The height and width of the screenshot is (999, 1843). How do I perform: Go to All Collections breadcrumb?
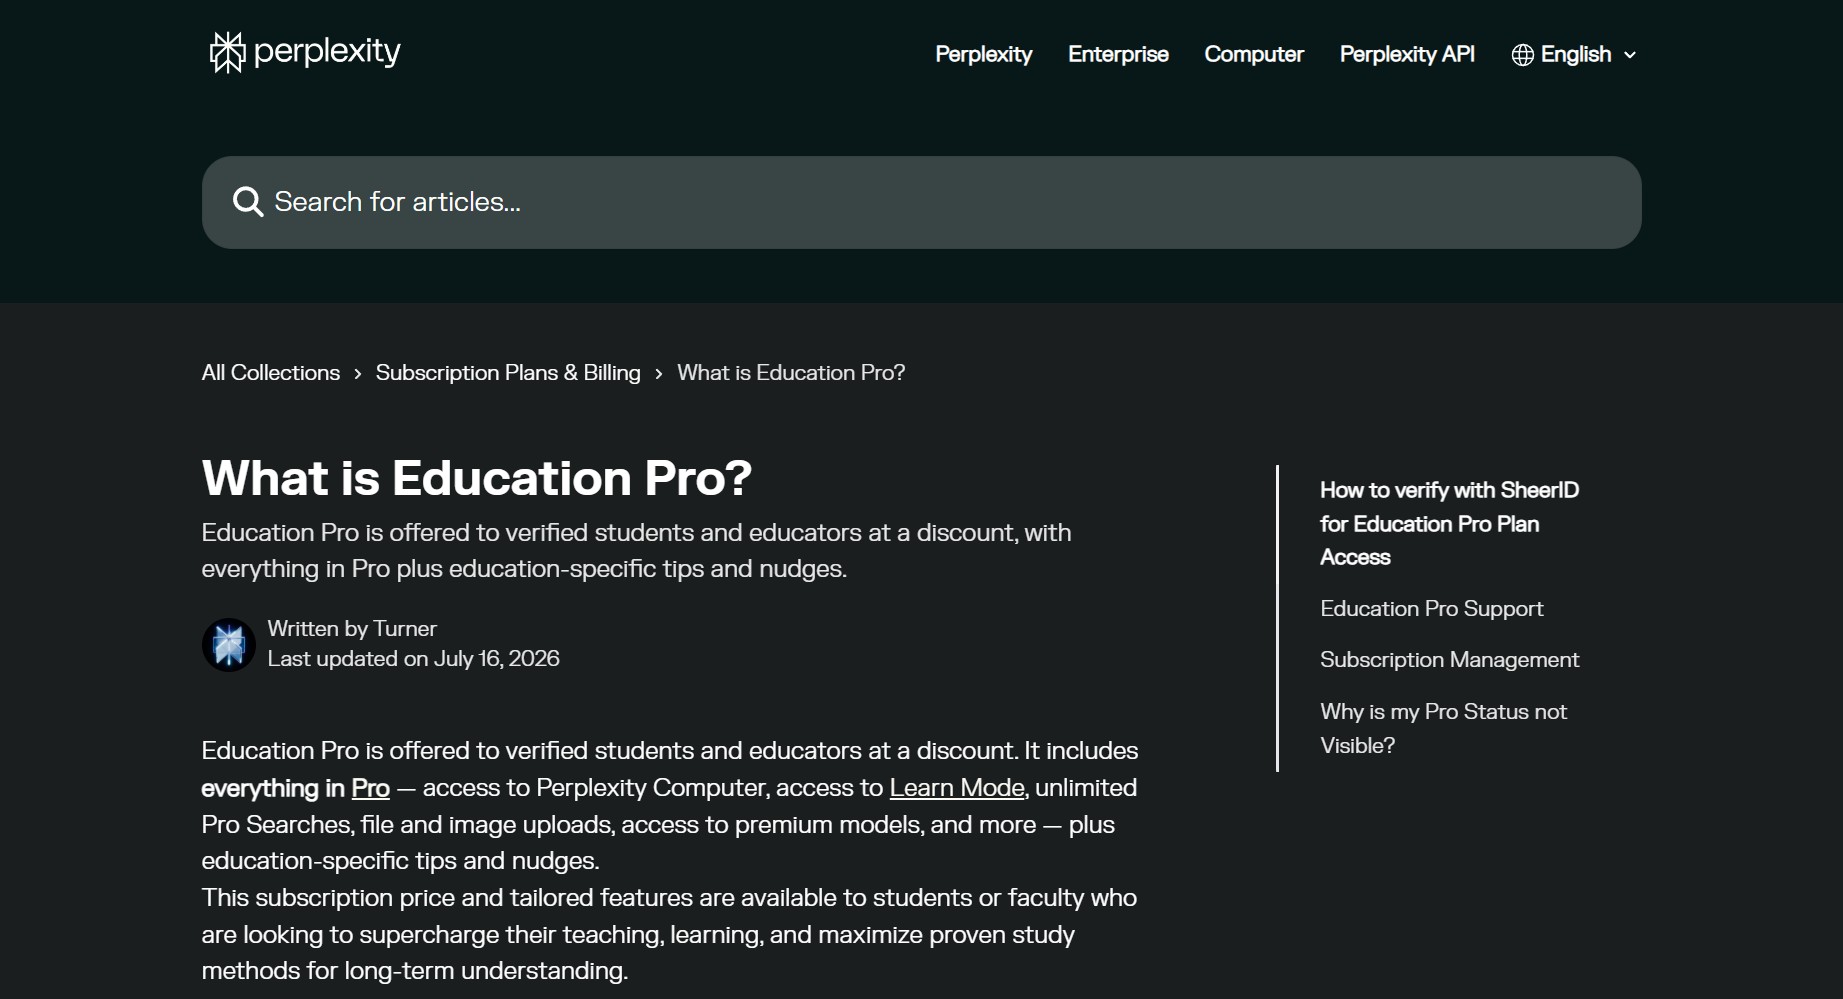(x=271, y=373)
